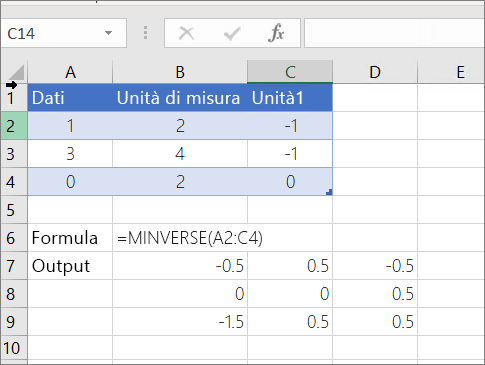Click the 'Unità di misura' header cell
Screen dimensions: 485x365
click(x=180, y=98)
